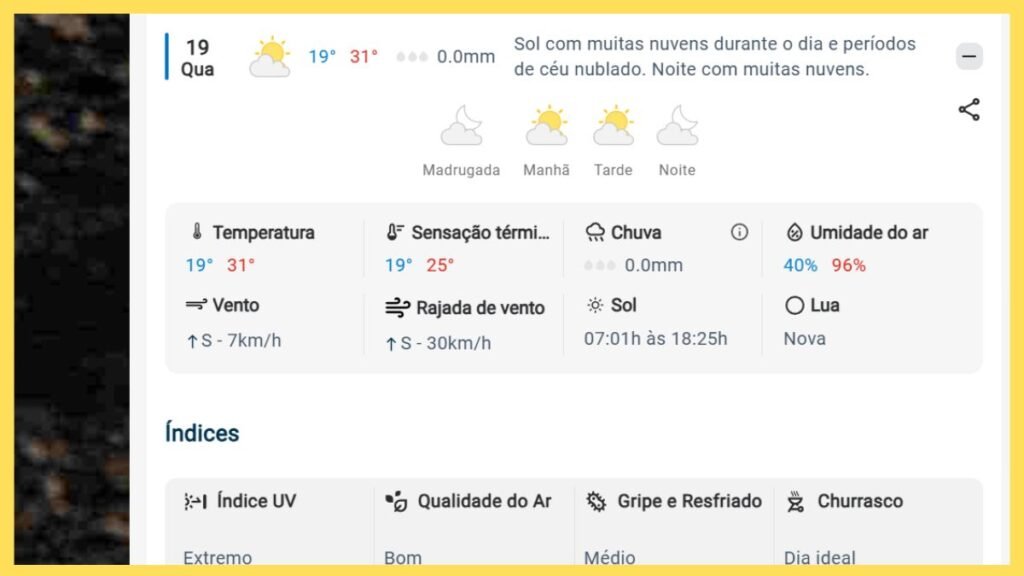The width and height of the screenshot is (1024, 576).
Task: Click the Lua new moon icon
Action: (x=794, y=305)
